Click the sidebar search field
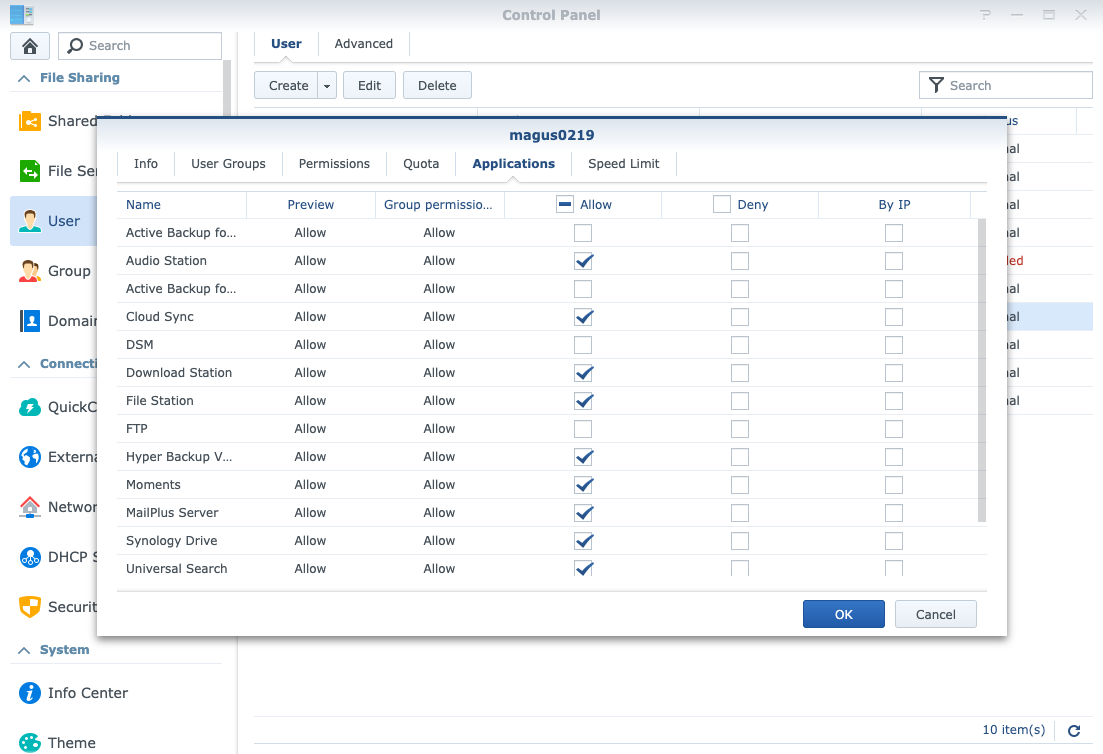Screen dimensions: 1103x754 [140, 46]
